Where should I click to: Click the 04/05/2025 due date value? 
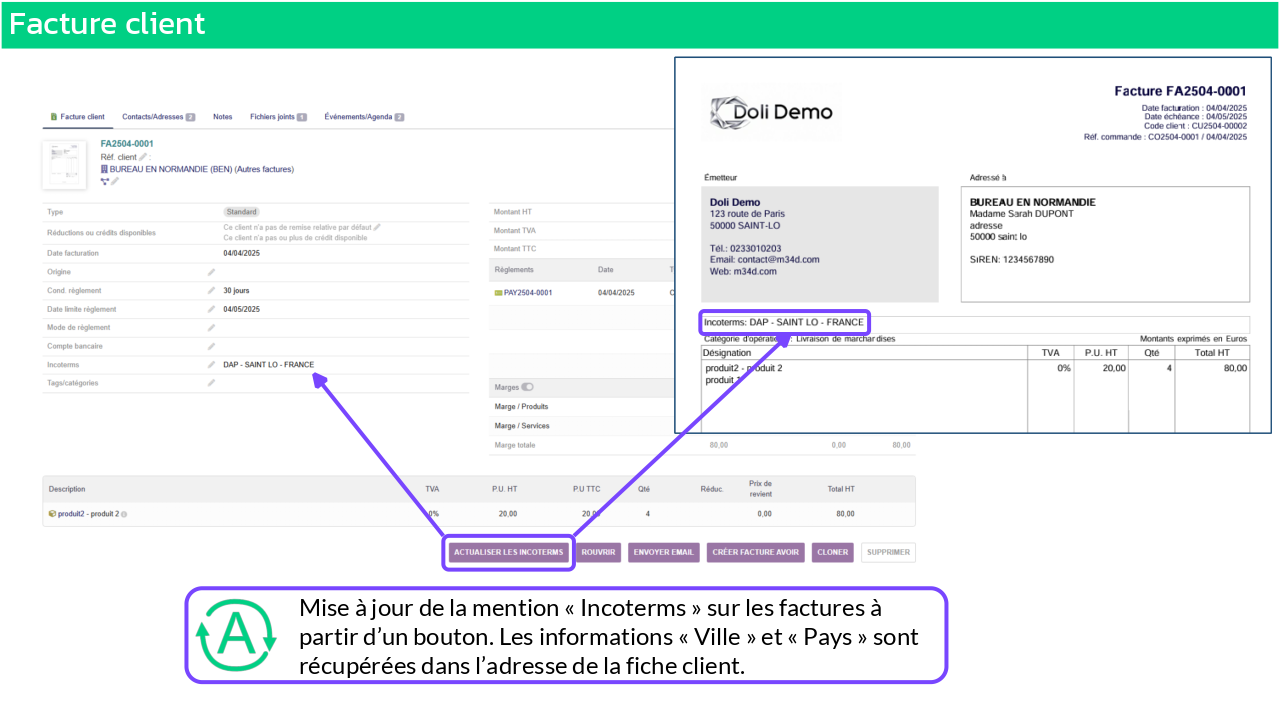tap(241, 309)
